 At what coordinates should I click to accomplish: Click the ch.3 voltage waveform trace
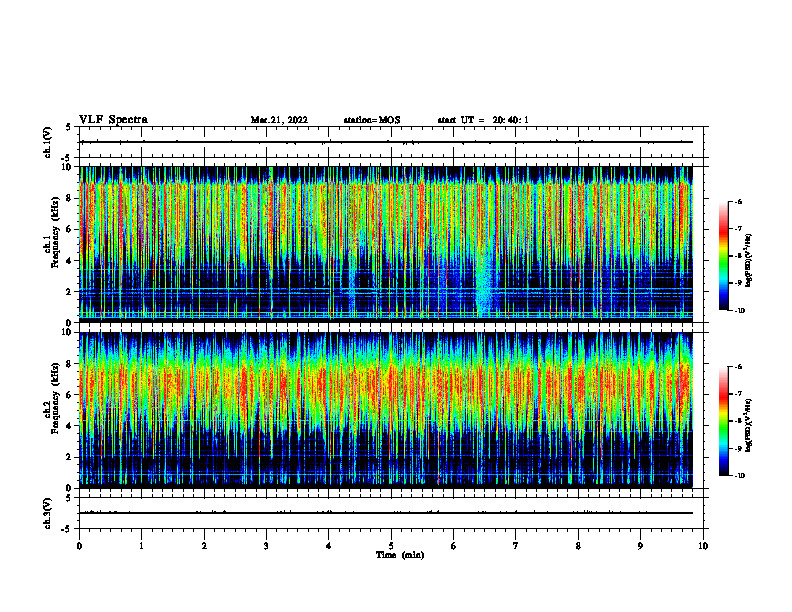pos(386,513)
